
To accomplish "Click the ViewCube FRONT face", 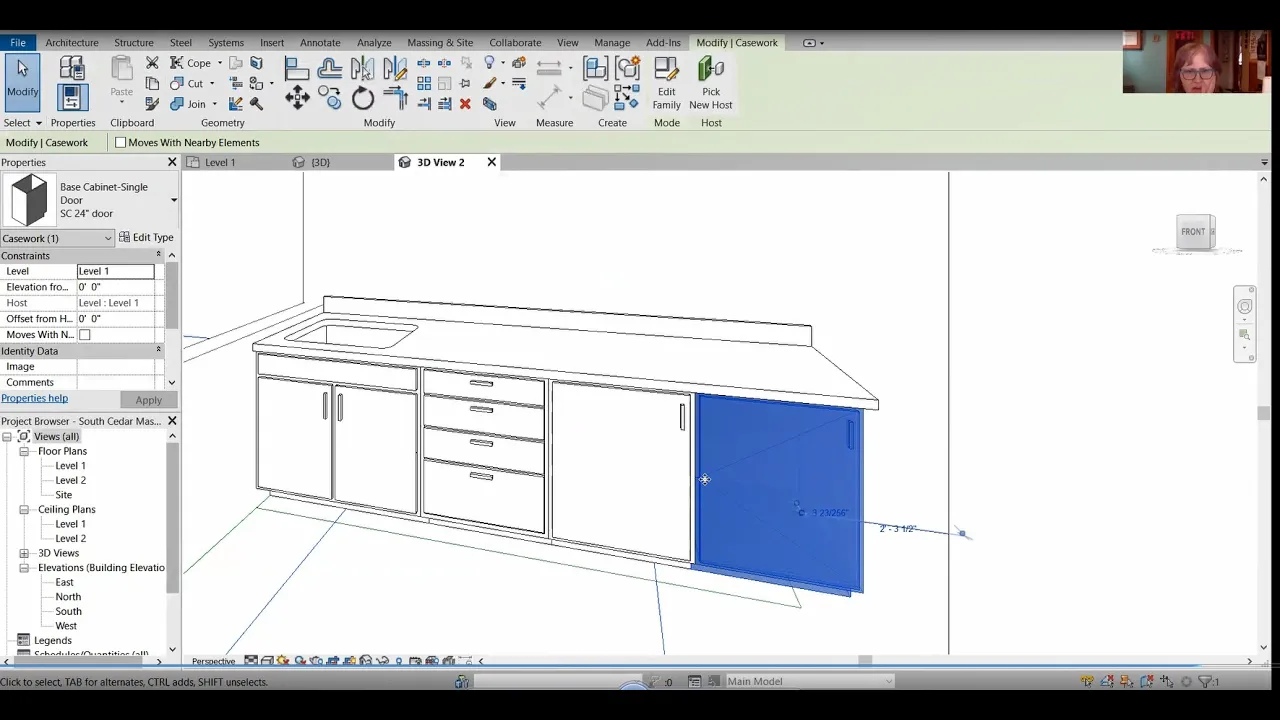I will (x=1194, y=232).
